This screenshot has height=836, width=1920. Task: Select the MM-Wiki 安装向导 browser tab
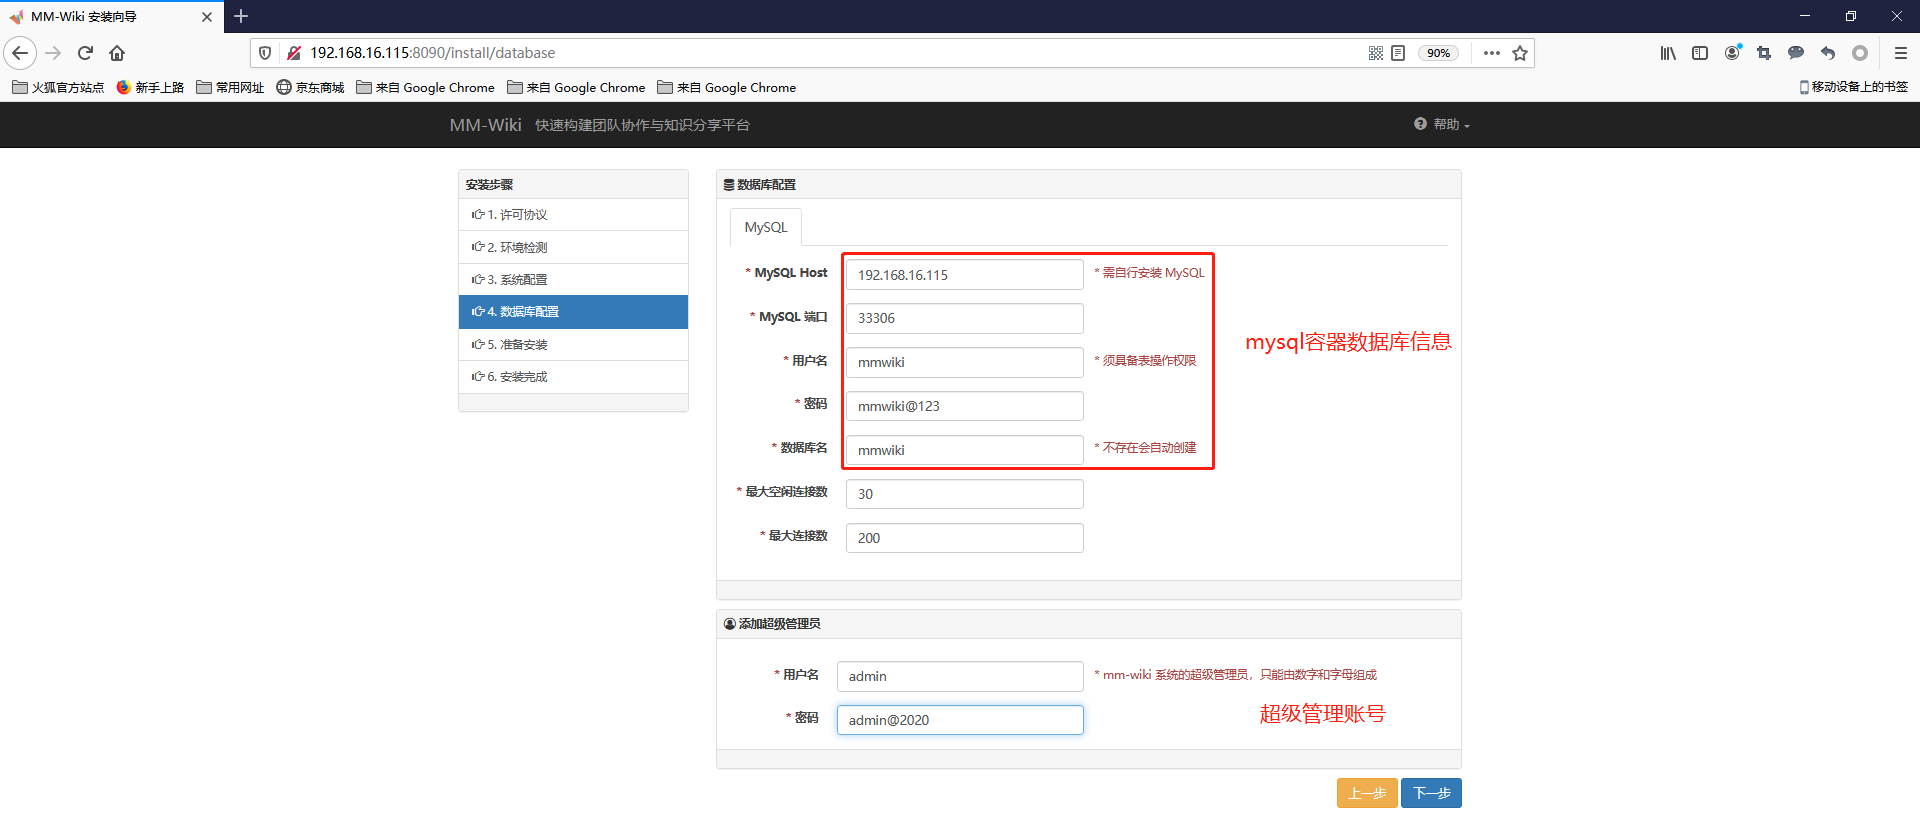click(111, 17)
